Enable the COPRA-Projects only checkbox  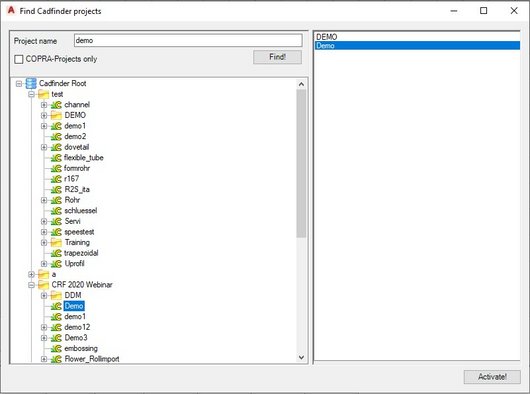coord(19,59)
